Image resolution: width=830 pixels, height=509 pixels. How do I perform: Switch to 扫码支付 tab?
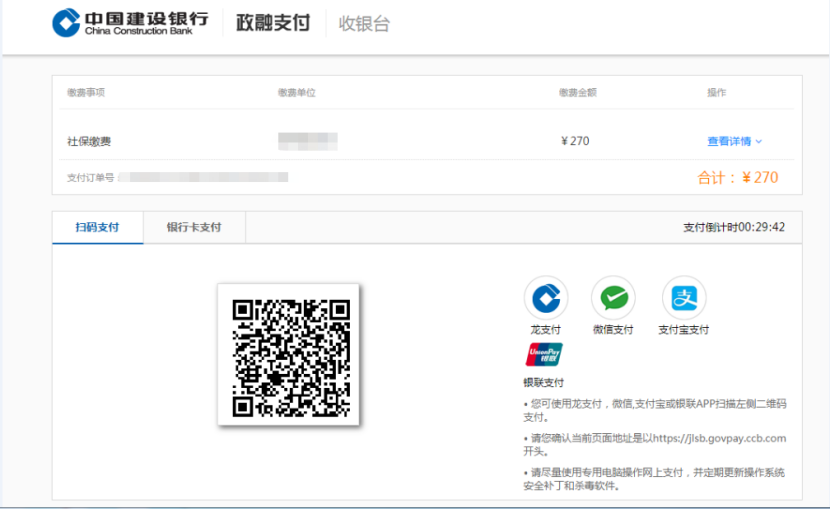click(97, 228)
